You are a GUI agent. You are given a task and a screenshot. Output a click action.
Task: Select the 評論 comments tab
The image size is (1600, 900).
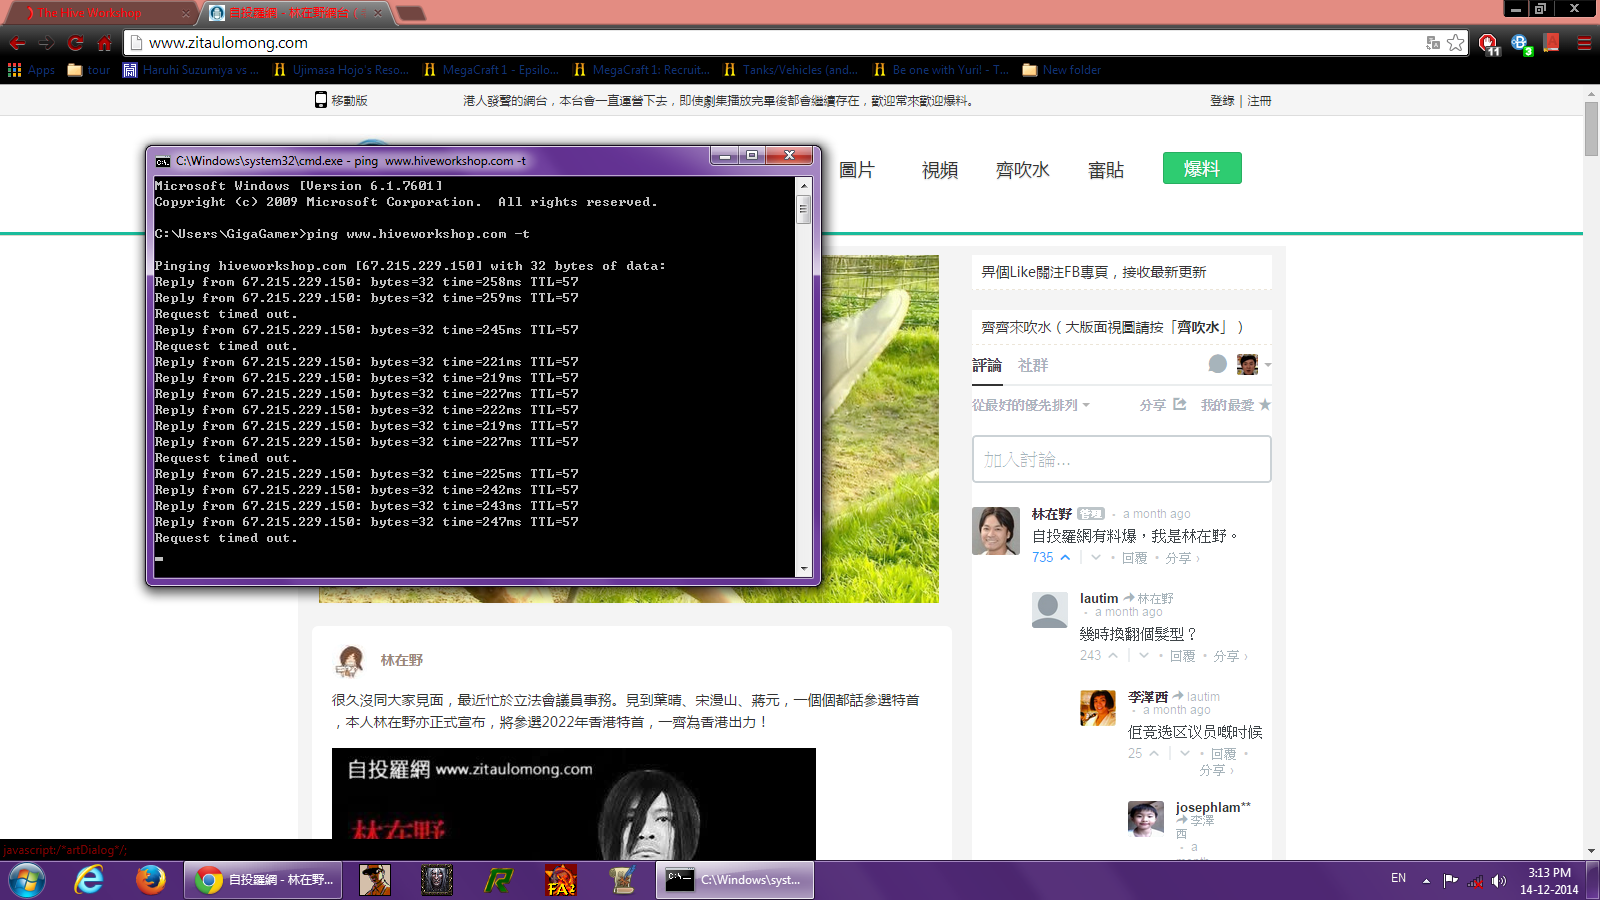pyautogui.click(x=987, y=365)
